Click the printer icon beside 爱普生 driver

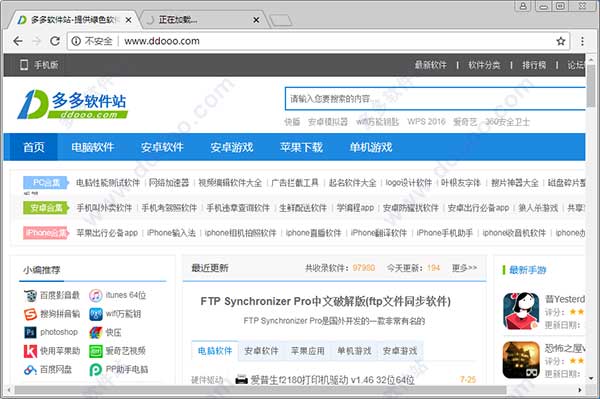pyautogui.click(x=241, y=379)
